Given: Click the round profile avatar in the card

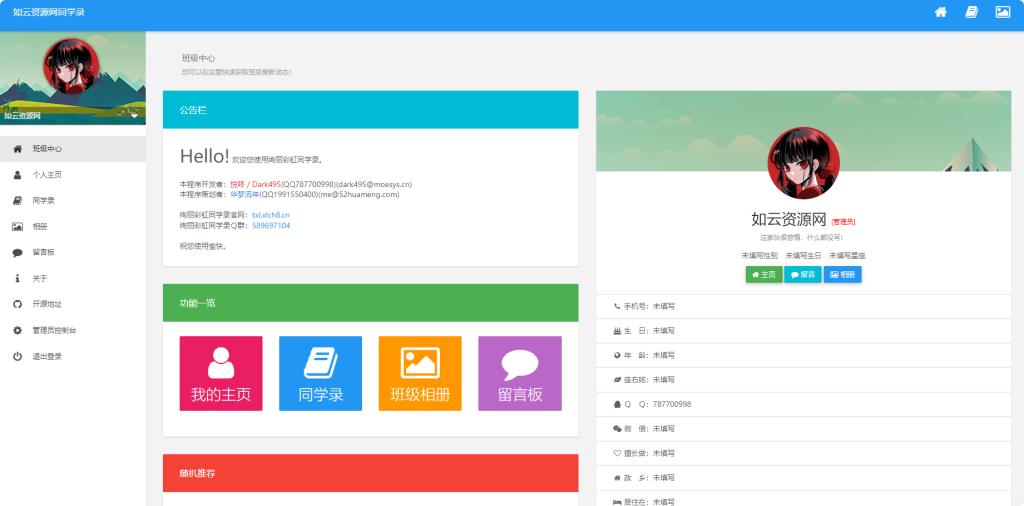Looking at the screenshot, I should (803, 162).
